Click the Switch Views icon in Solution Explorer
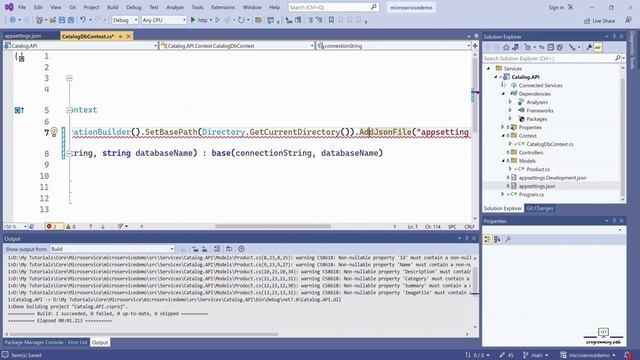640x360 pixels. tap(516, 47)
